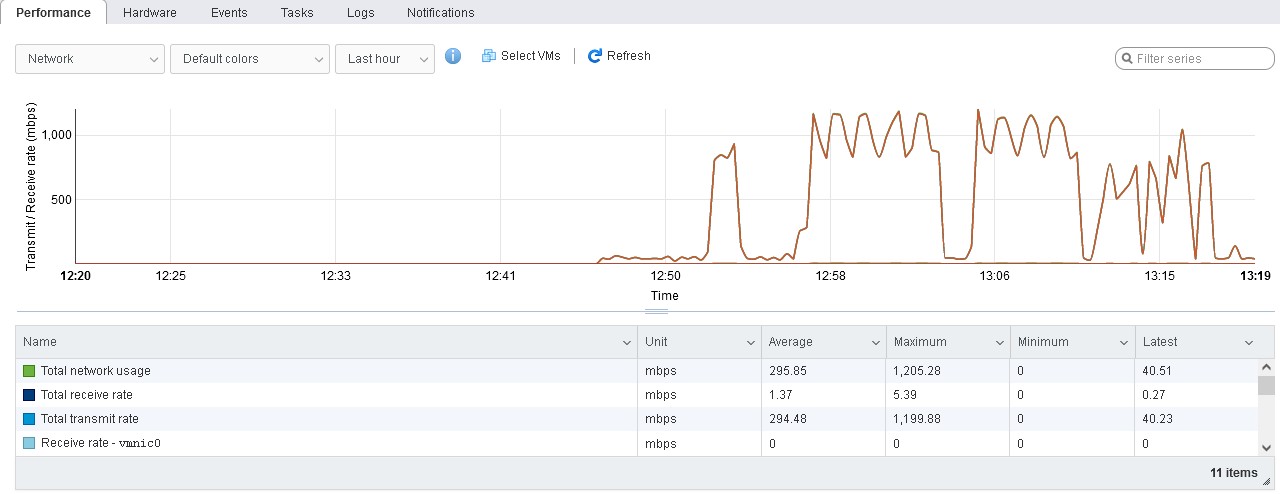Click the 295.85 average value
This screenshot has width=1280, height=494.
point(787,371)
